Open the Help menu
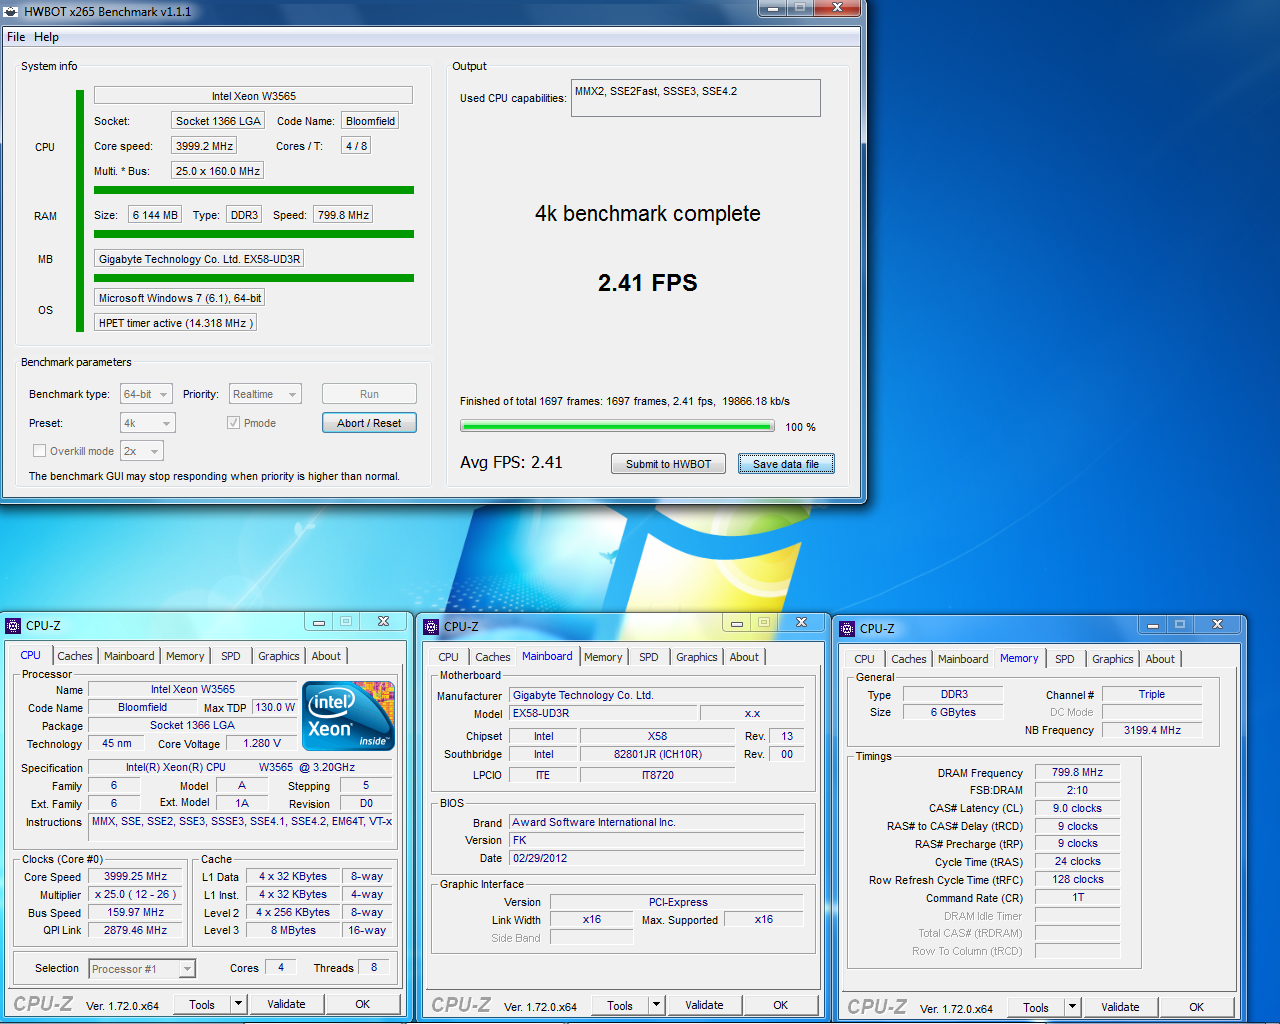Image resolution: width=1280 pixels, height=1024 pixels. pos(46,37)
